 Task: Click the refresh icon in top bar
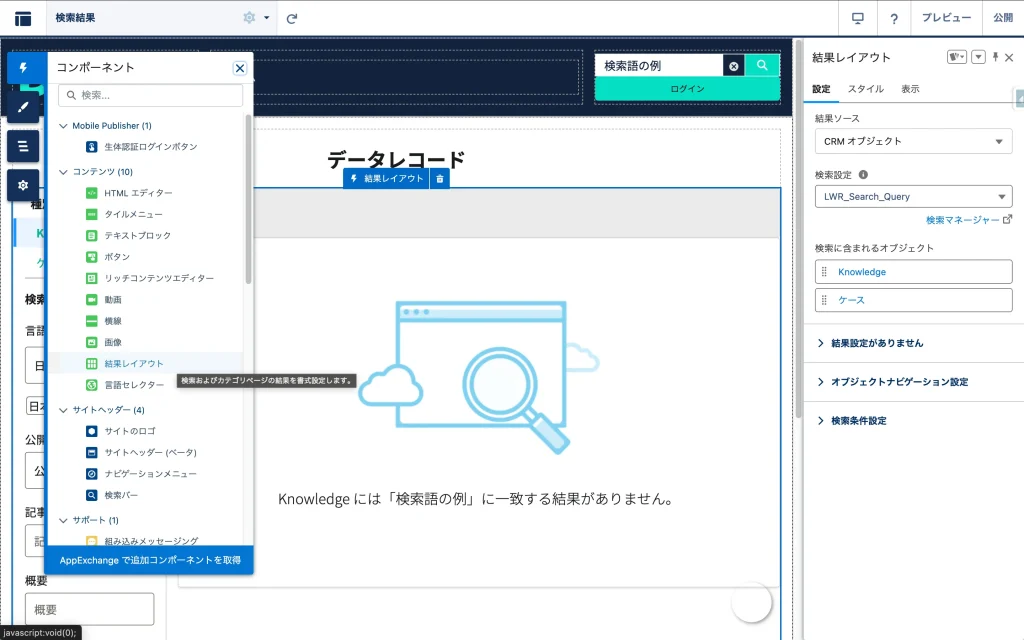(x=292, y=18)
